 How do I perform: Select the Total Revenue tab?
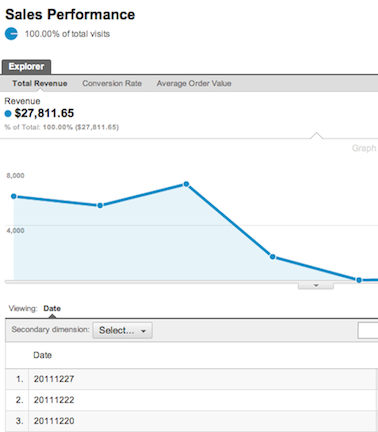tap(40, 83)
